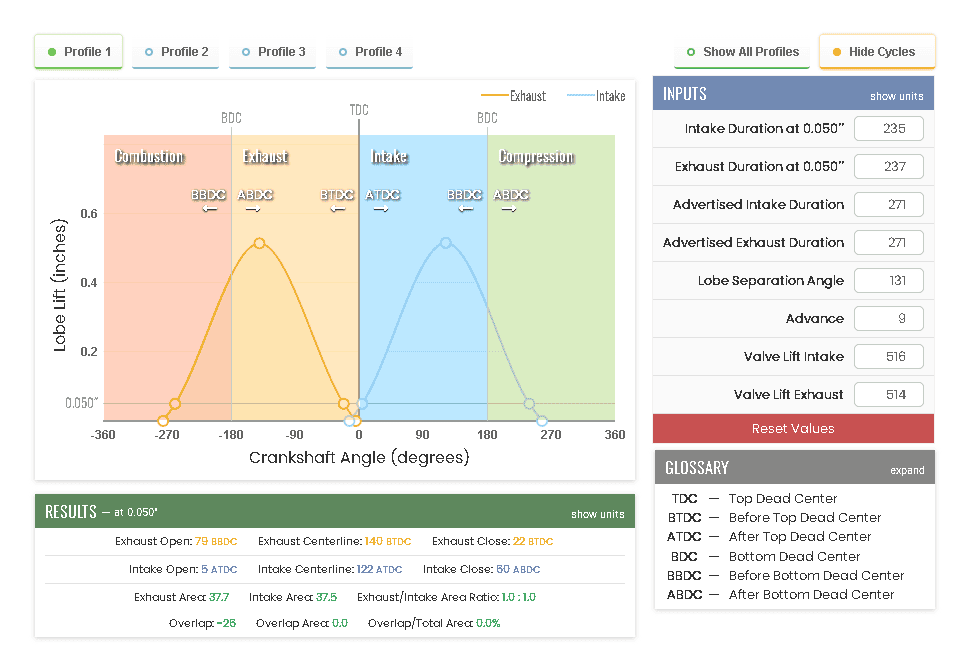Select the Advance input box
The image size is (979, 654).
tap(888, 319)
